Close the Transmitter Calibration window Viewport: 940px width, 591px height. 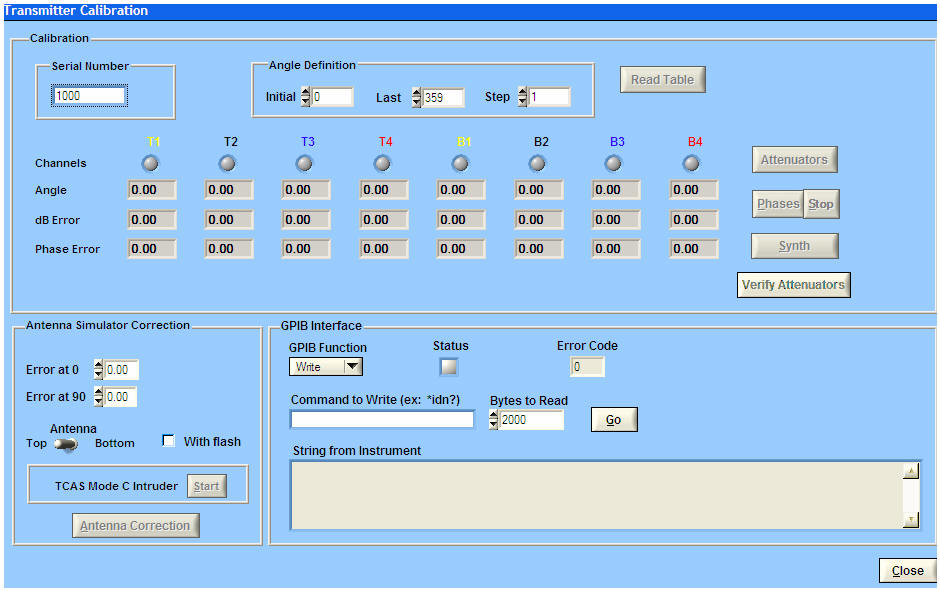(908, 571)
